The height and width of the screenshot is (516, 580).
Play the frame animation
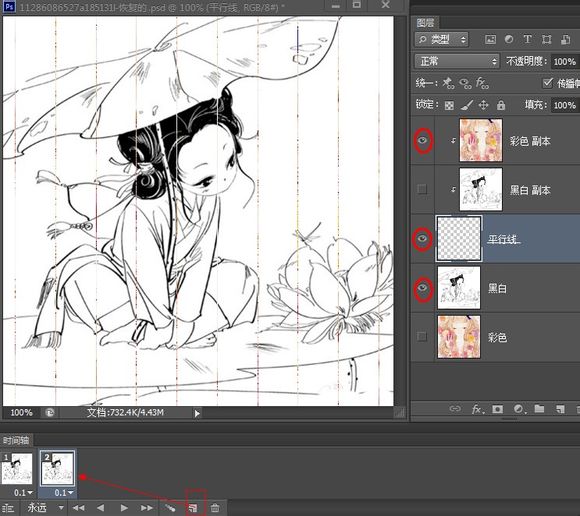124,508
